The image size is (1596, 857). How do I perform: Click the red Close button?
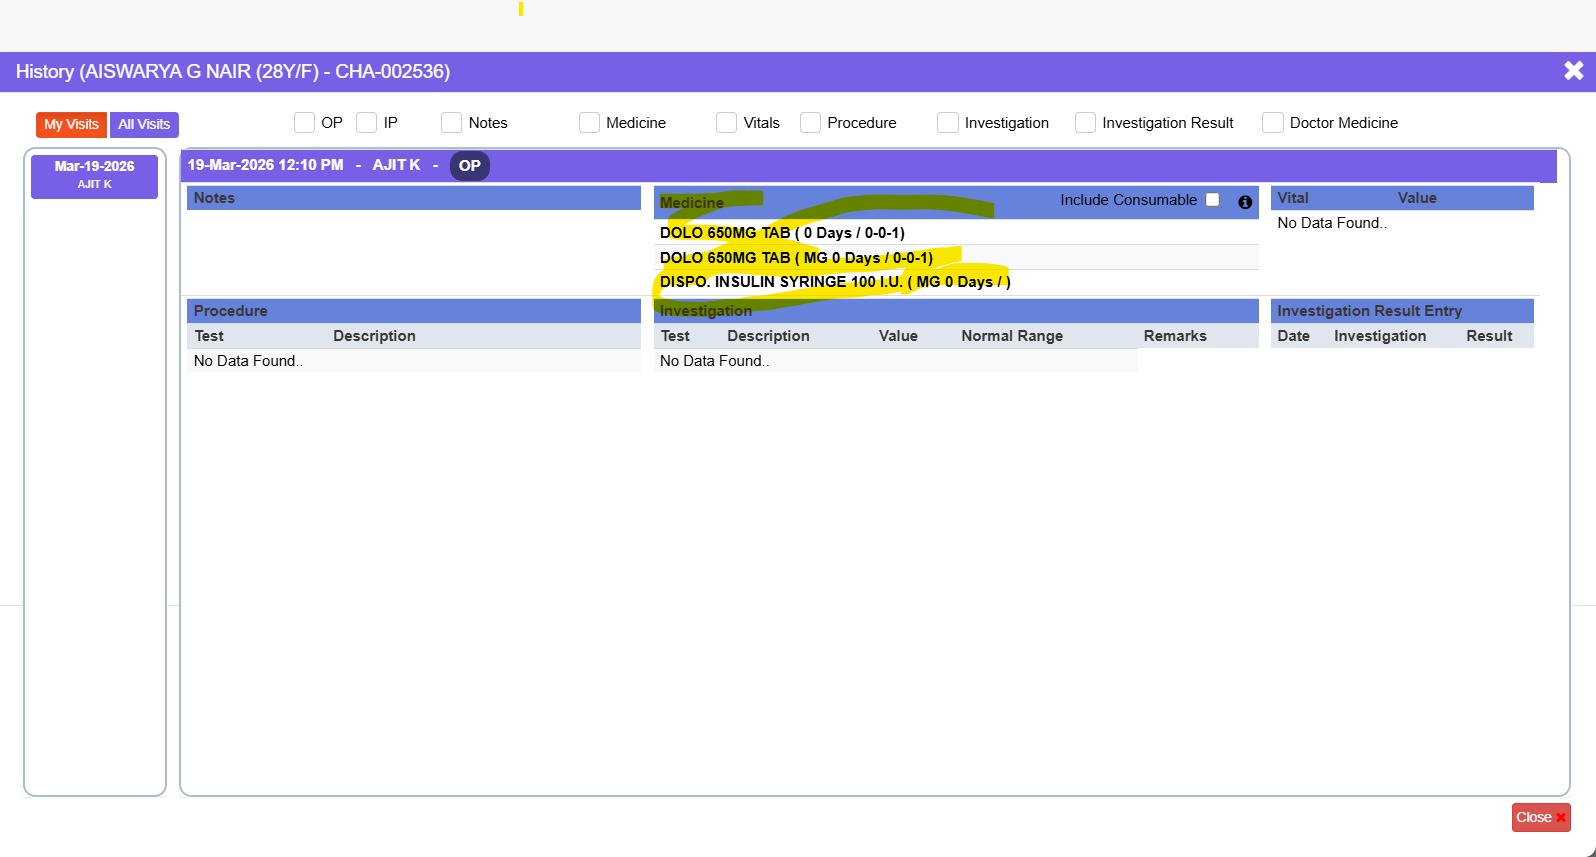point(1540,817)
